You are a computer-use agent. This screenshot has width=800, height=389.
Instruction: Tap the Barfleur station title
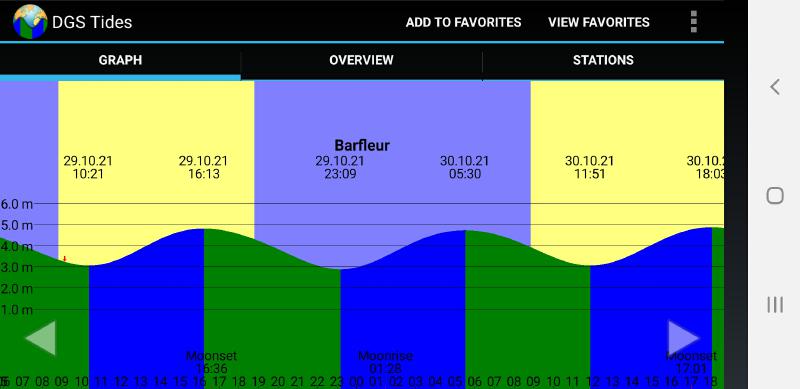(362, 145)
